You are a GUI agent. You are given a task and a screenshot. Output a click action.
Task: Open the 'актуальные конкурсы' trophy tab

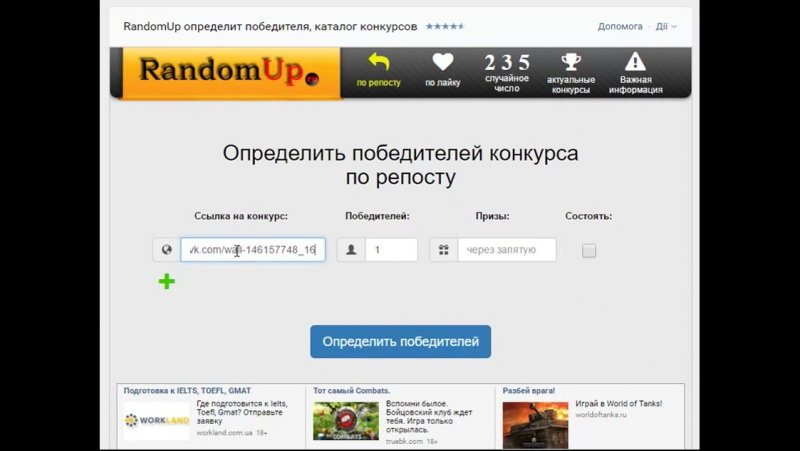coord(570,73)
